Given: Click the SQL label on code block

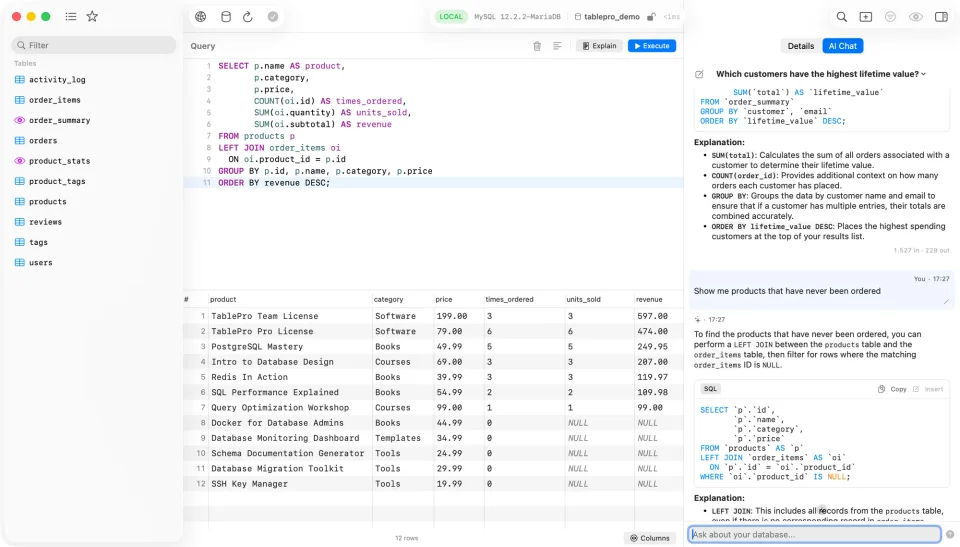Looking at the screenshot, I should (710, 389).
